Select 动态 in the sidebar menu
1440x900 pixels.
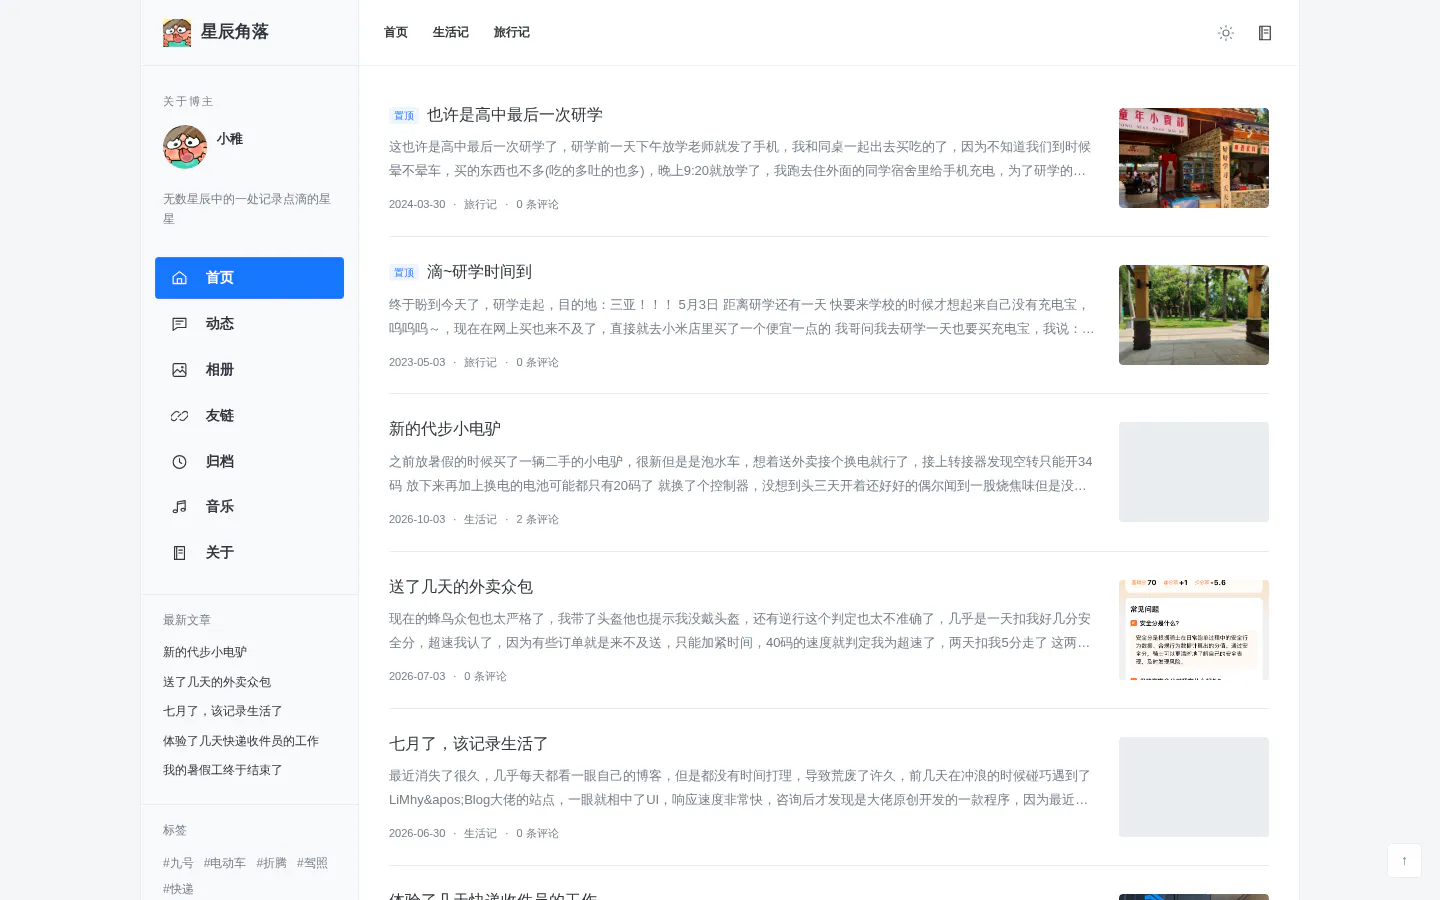pos(249,324)
